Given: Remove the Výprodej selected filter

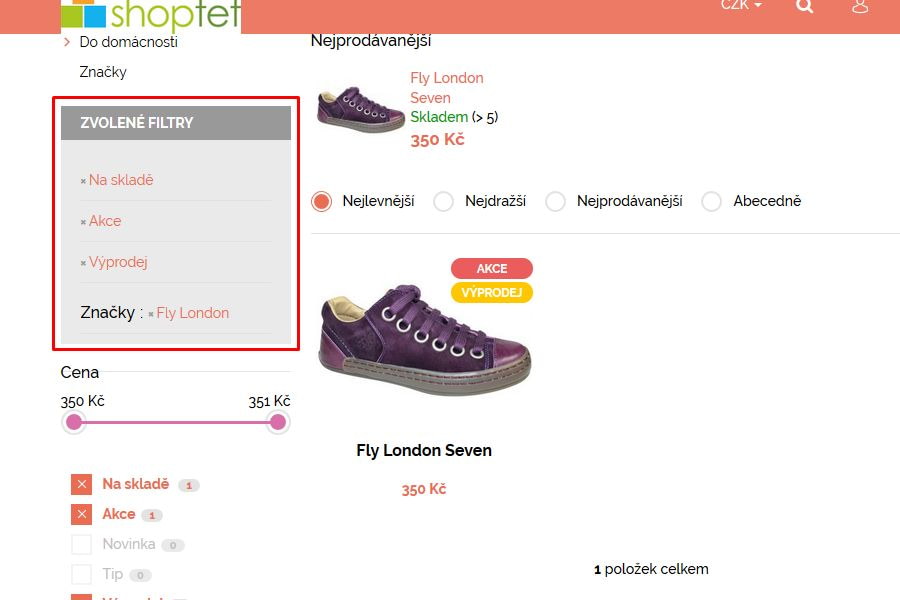Looking at the screenshot, I should tap(114, 262).
